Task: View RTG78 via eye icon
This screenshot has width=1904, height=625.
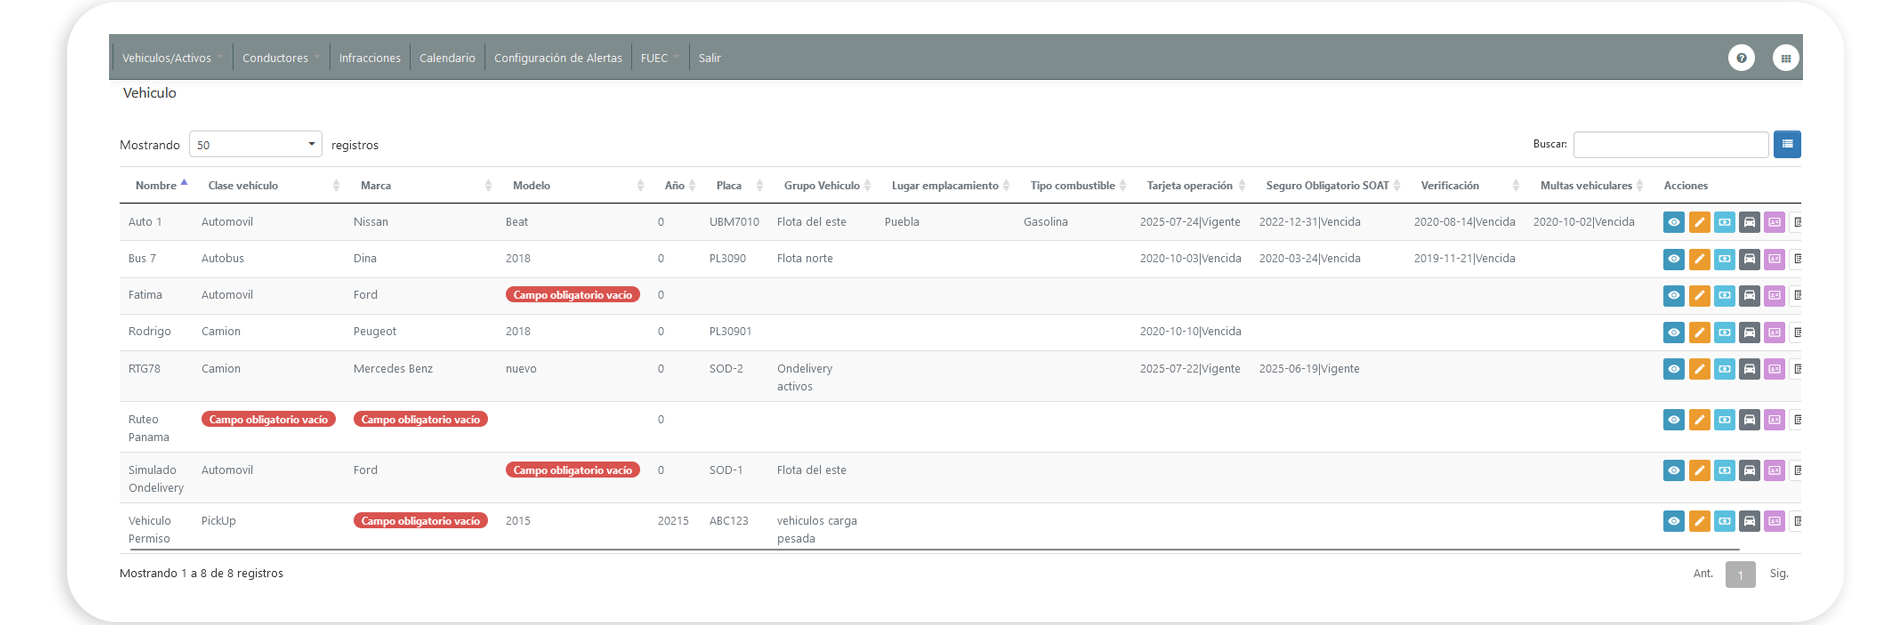Action: click(x=1673, y=369)
